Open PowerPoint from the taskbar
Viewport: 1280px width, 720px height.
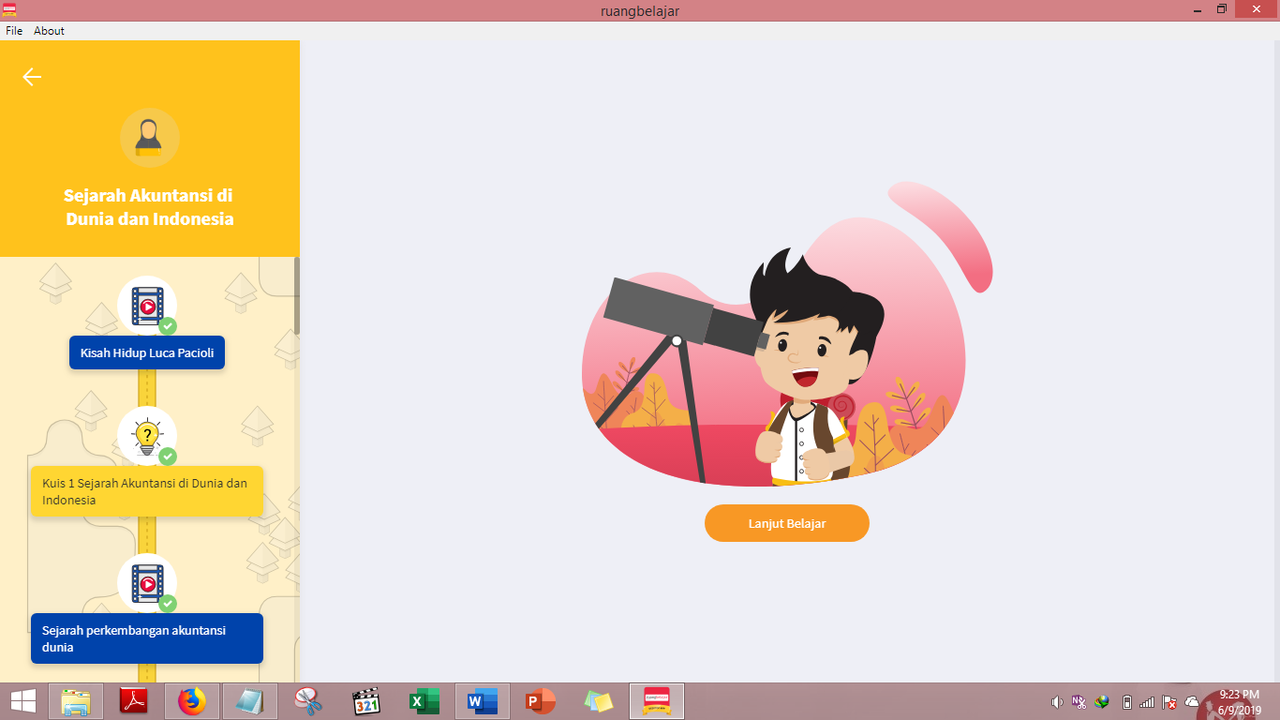click(540, 701)
